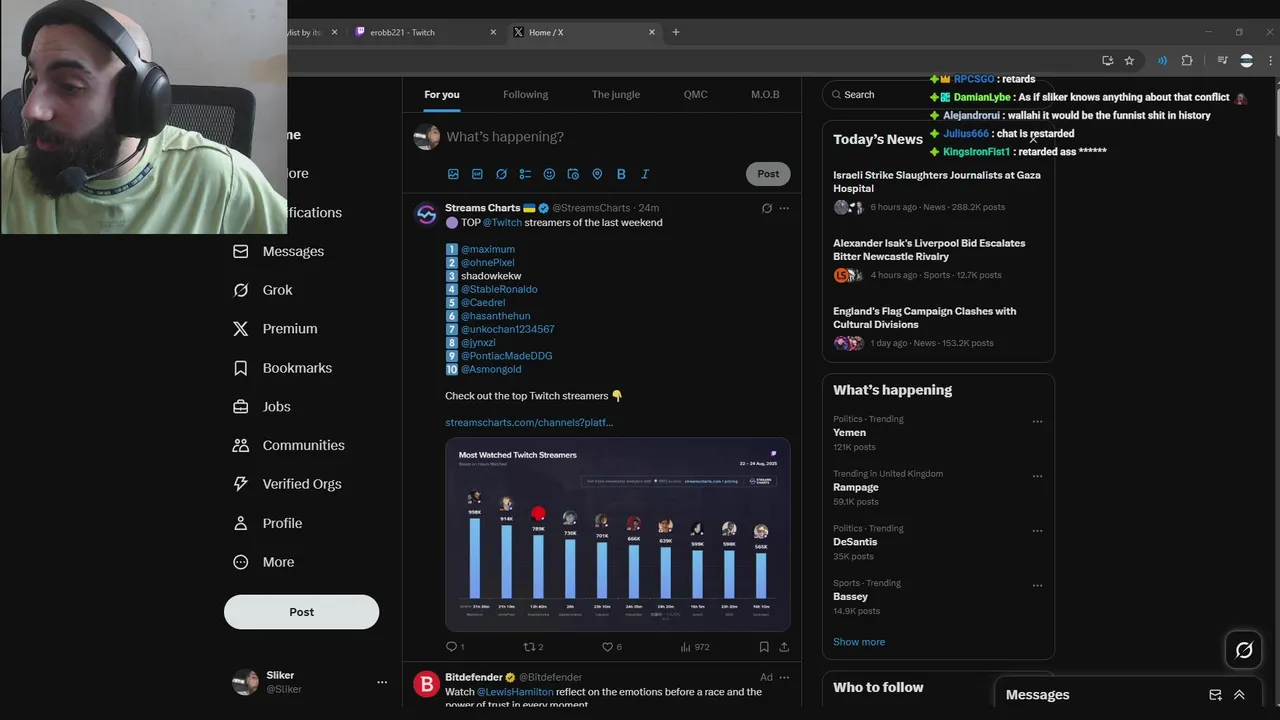Like the Streams Charts post
This screenshot has width=1280, height=720.
click(611, 647)
